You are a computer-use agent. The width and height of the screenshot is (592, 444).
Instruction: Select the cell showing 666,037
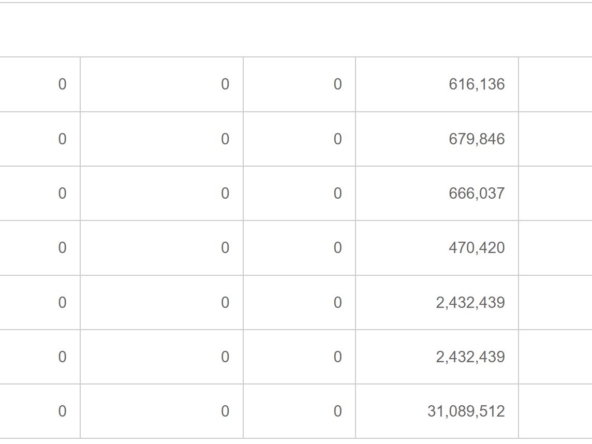[437, 193]
